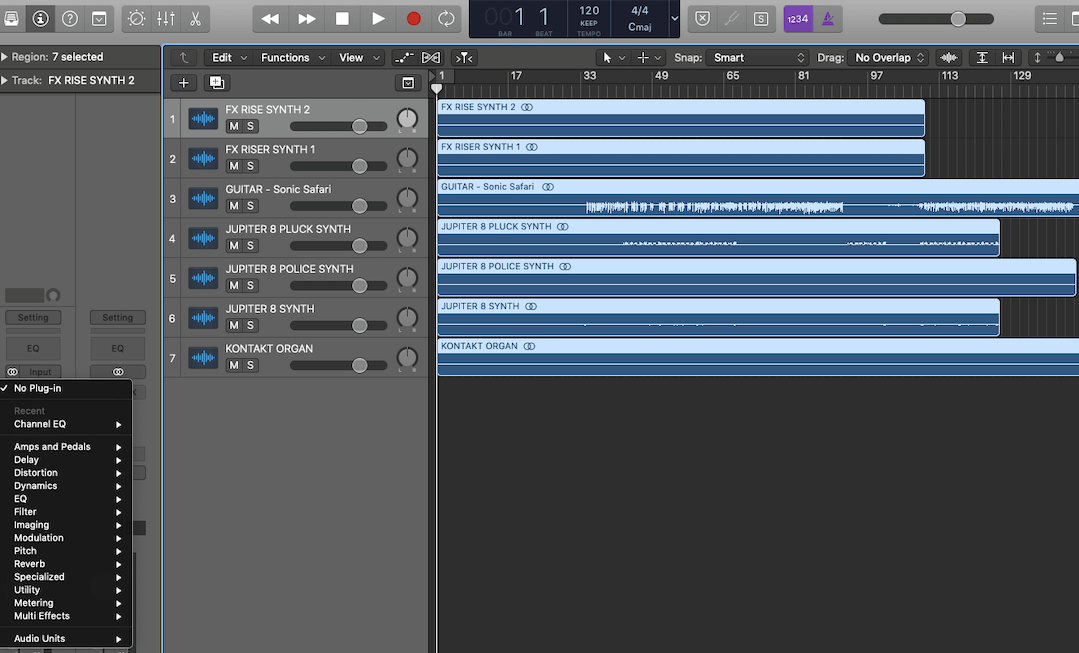Open the Mixer sliders icon
1079x653 pixels.
166,19
